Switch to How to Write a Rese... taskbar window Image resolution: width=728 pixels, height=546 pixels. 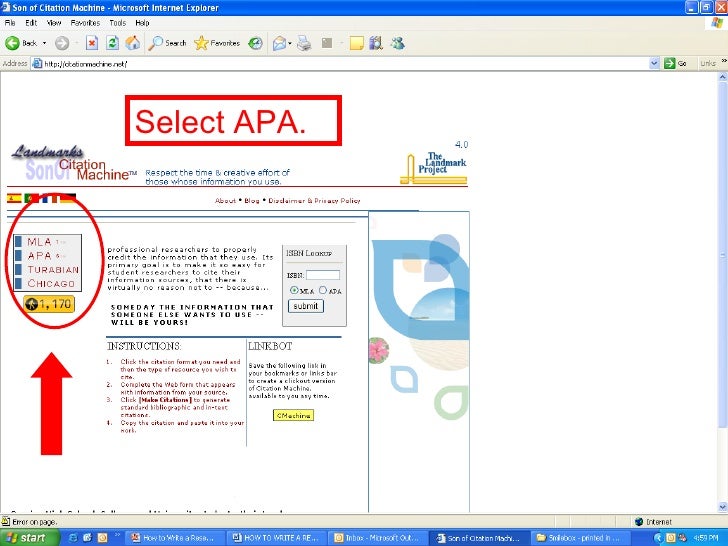[175, 538]
